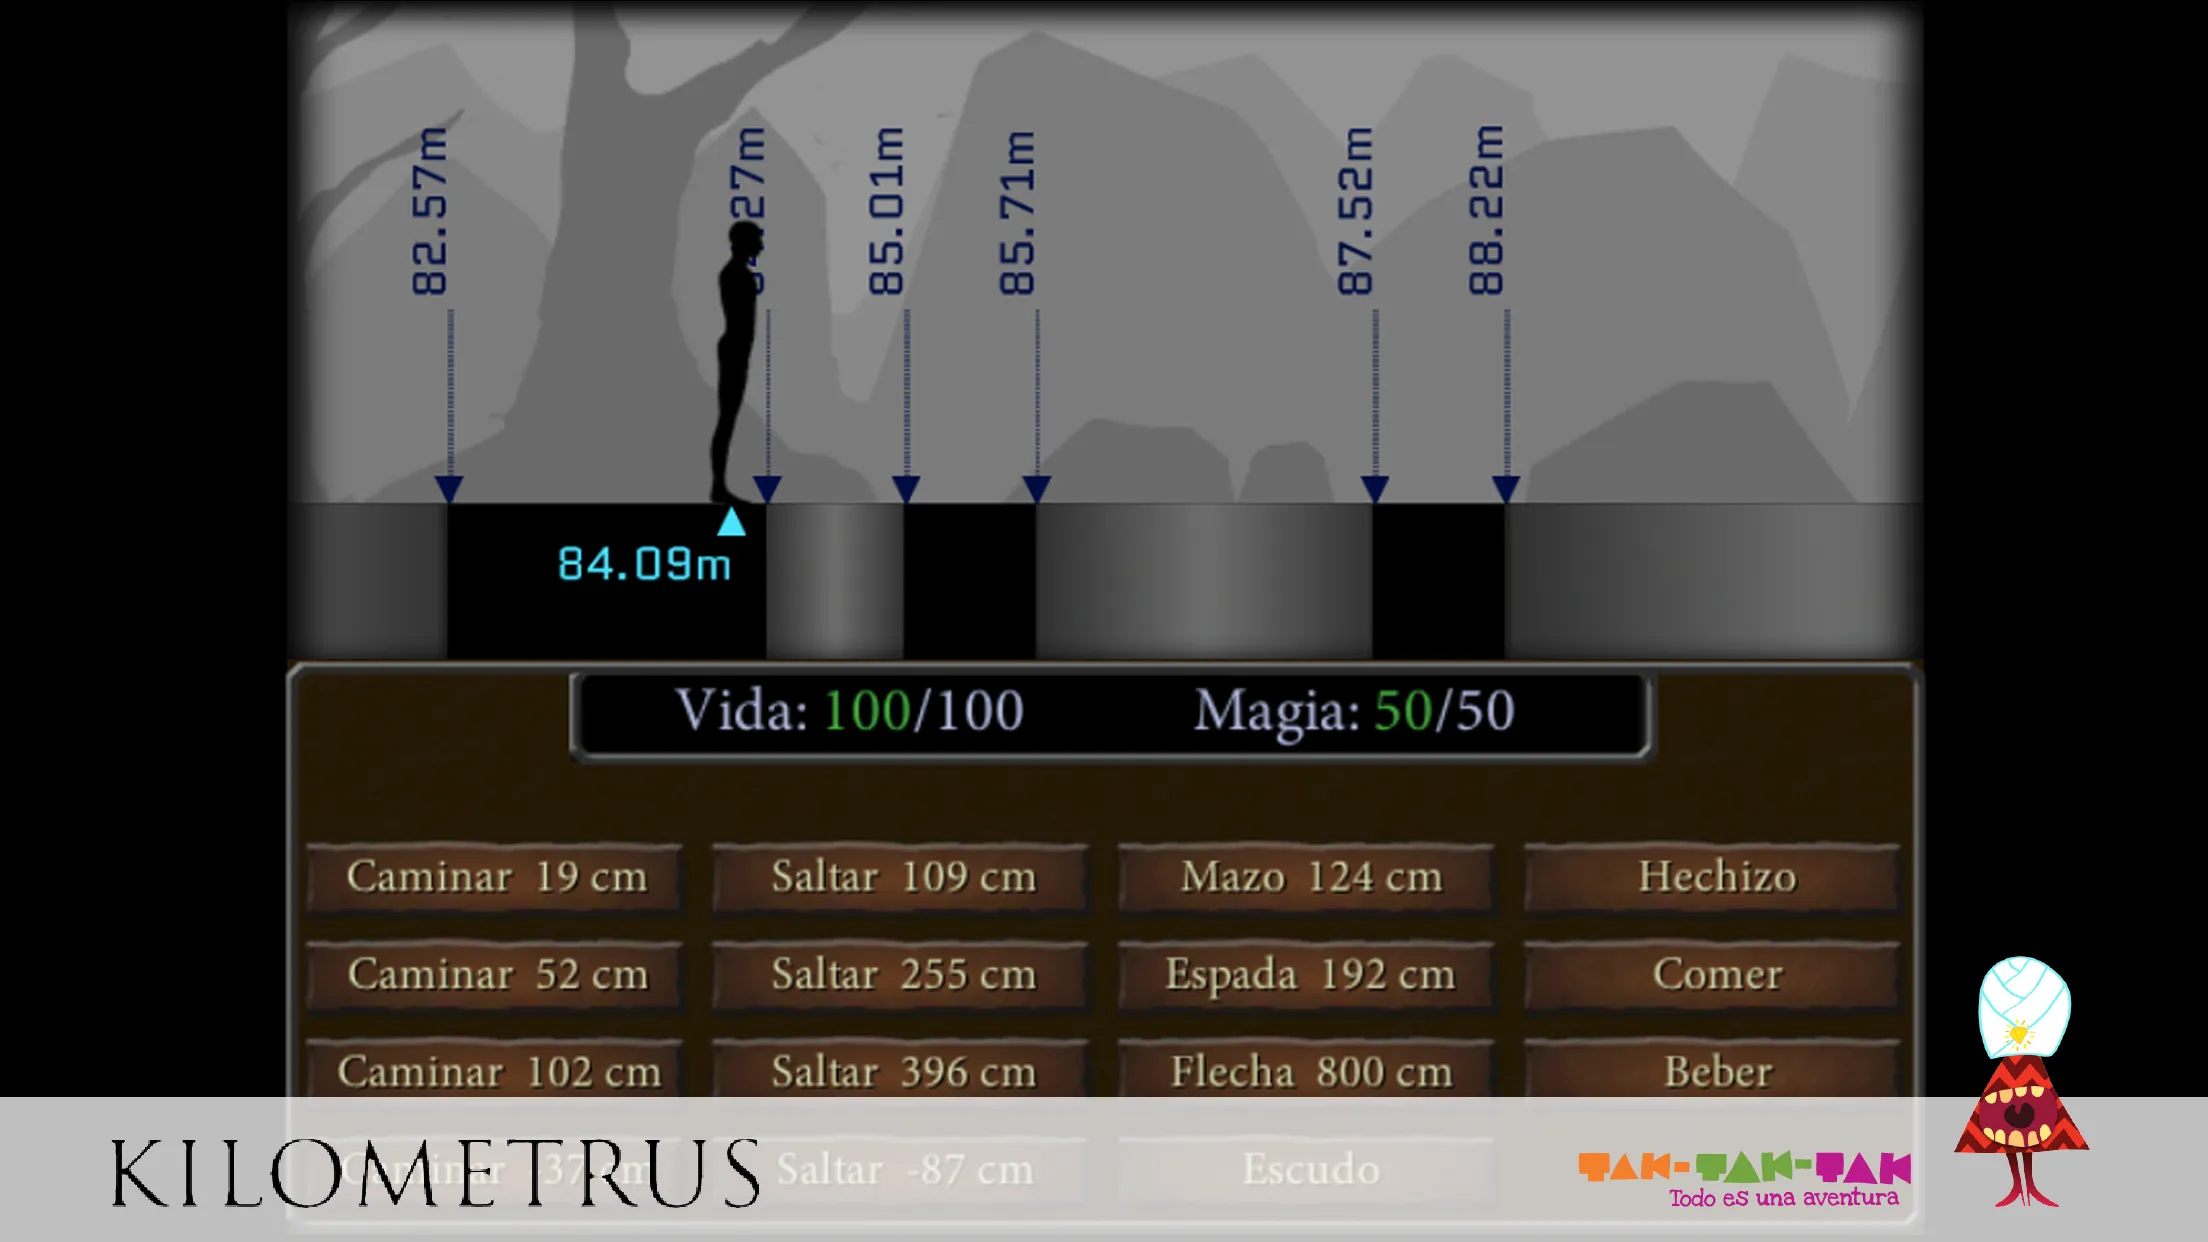Click the Saltar -87 cm negative jump icon
The image size is (2208, 1242).
(x=905, y=1168)
